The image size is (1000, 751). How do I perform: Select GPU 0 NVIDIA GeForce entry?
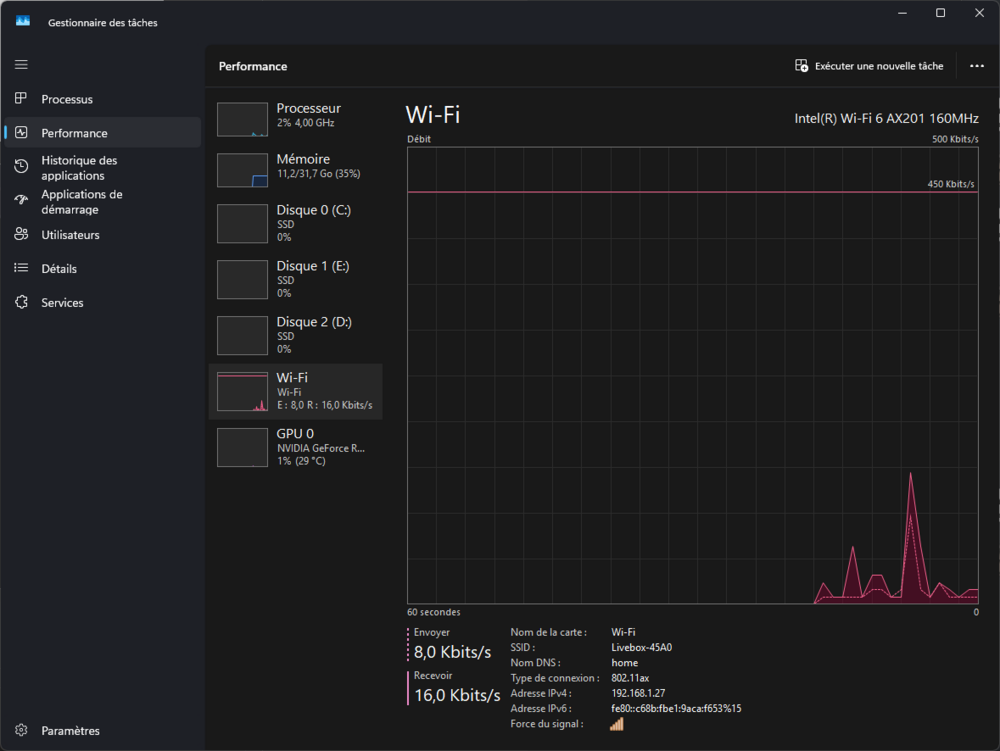click(x=295, y=448)
